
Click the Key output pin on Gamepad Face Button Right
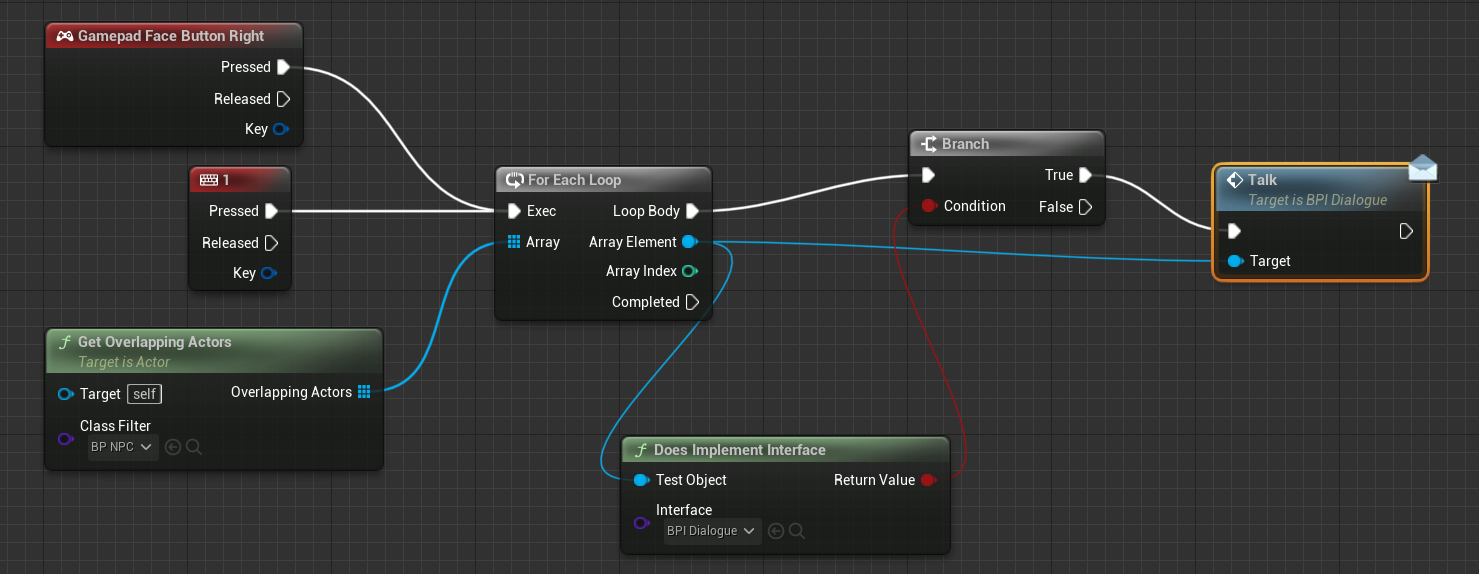coord(281,129)
